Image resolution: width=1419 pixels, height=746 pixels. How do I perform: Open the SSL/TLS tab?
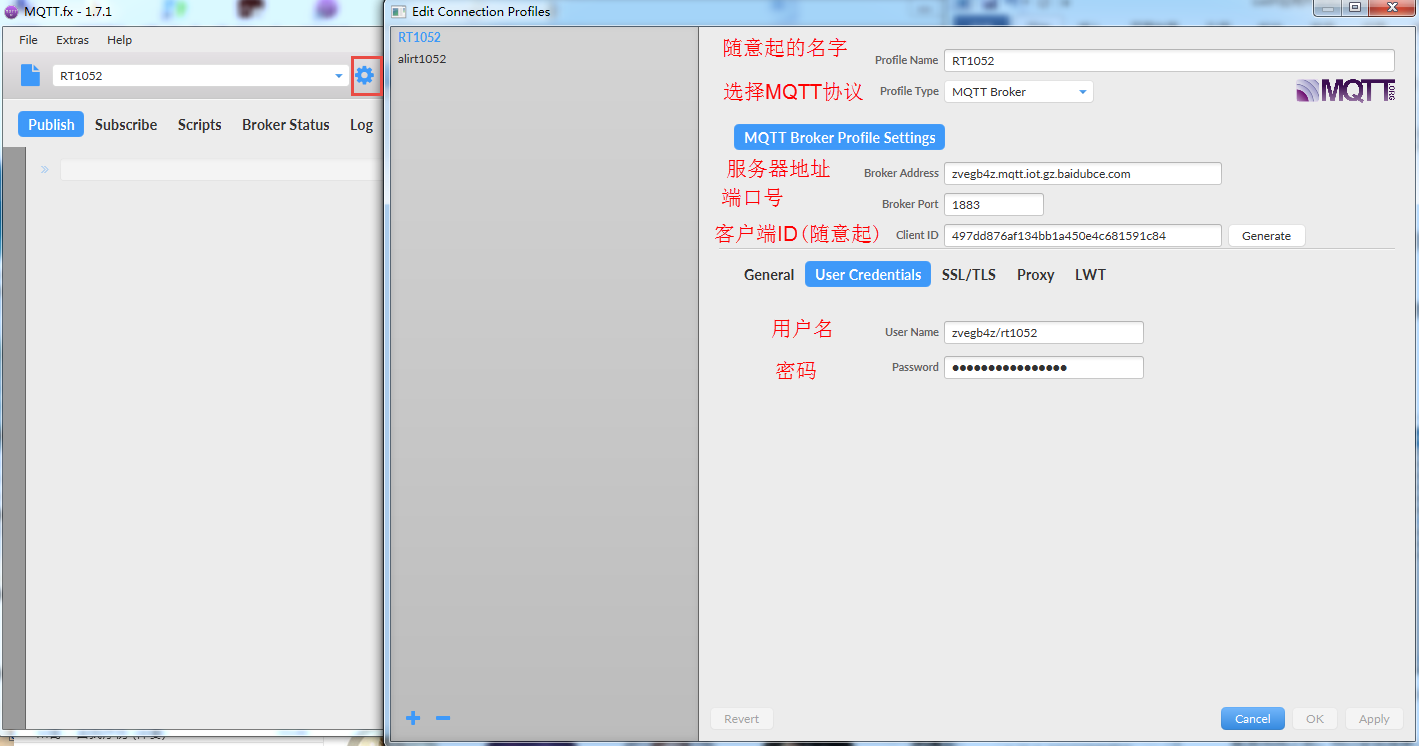point(969,275)
